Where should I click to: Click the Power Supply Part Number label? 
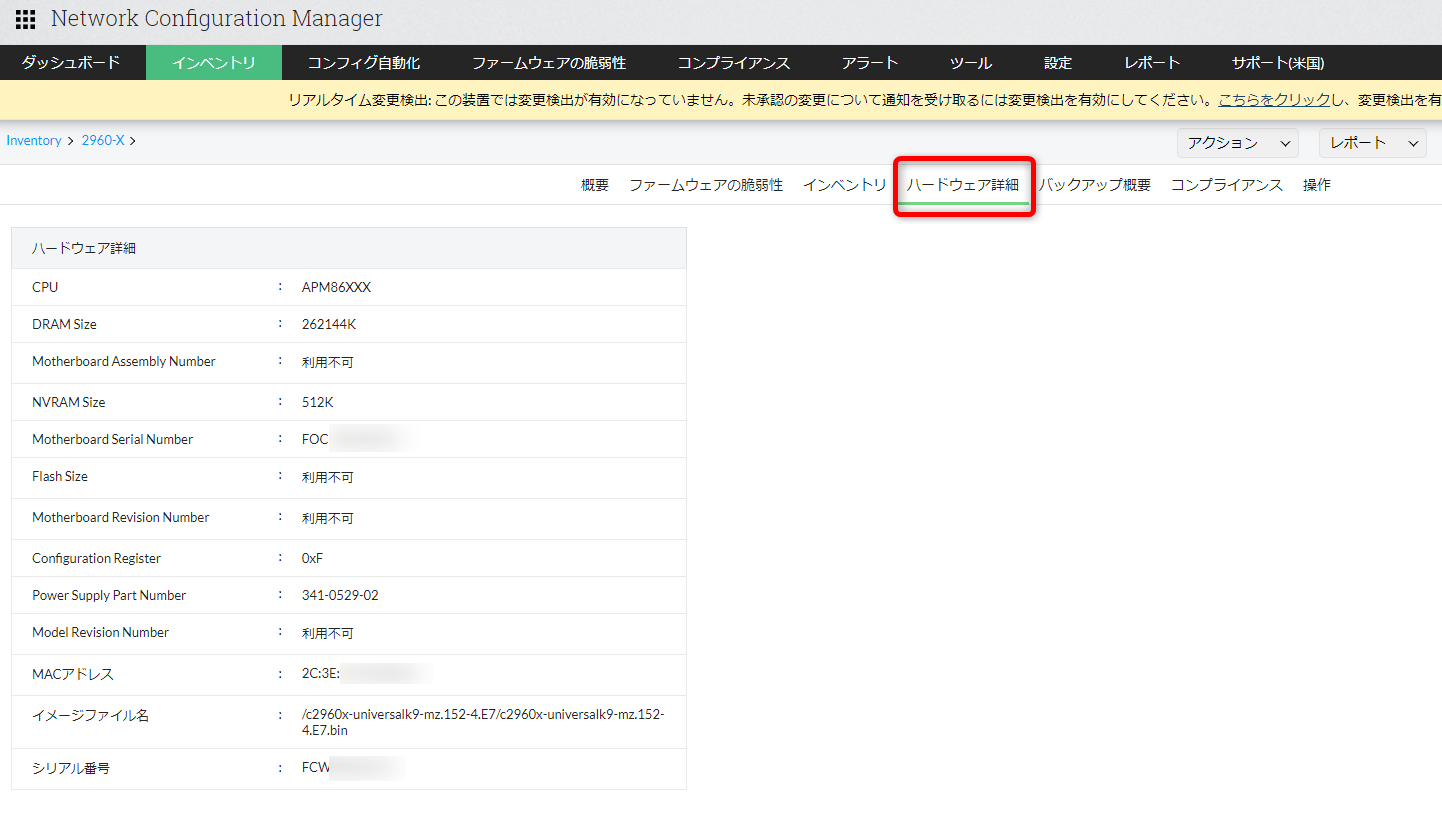click(x=109, y=595)
